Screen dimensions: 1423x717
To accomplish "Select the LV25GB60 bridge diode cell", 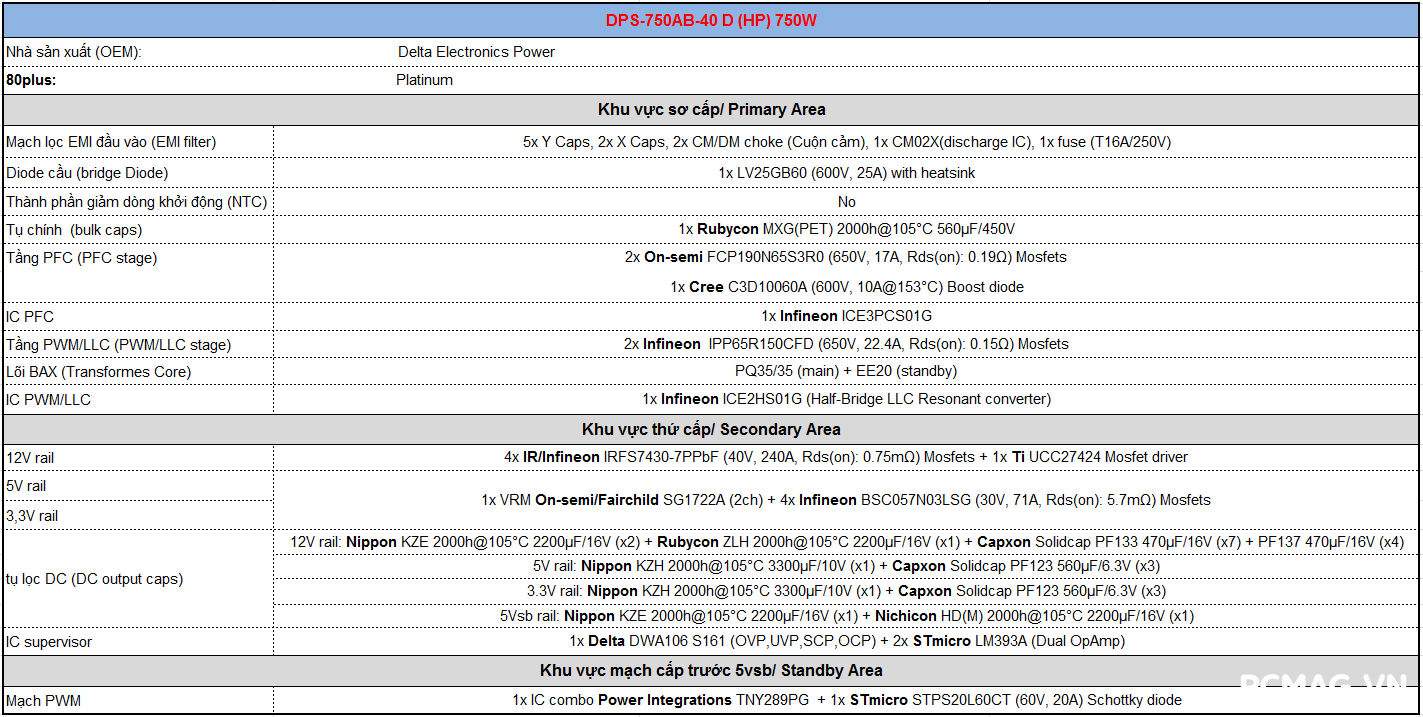I will [x=846, y=173].
